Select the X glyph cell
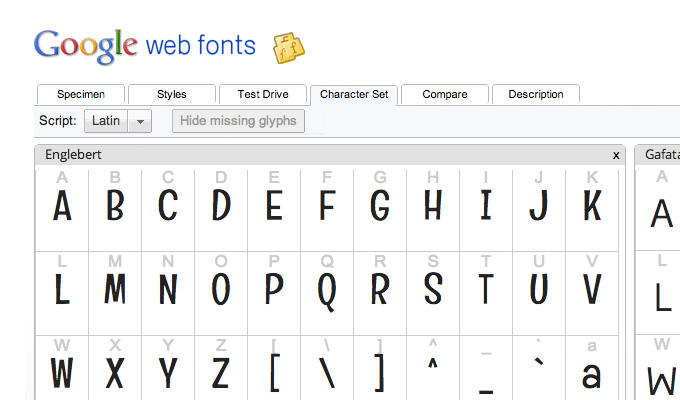 pyautogui.click(x=115, y=368)
